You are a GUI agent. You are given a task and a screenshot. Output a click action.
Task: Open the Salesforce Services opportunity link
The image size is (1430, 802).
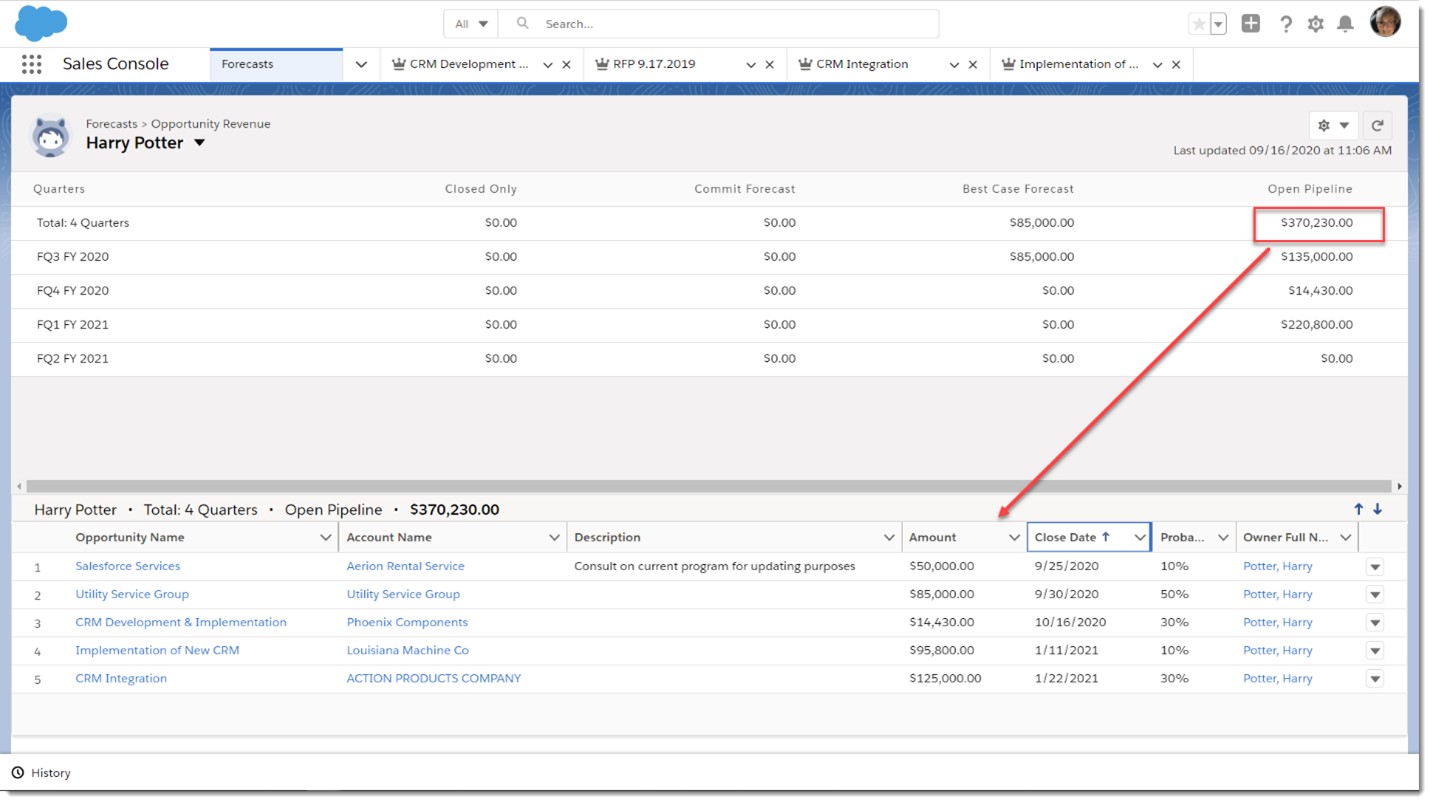coord(127,565)
